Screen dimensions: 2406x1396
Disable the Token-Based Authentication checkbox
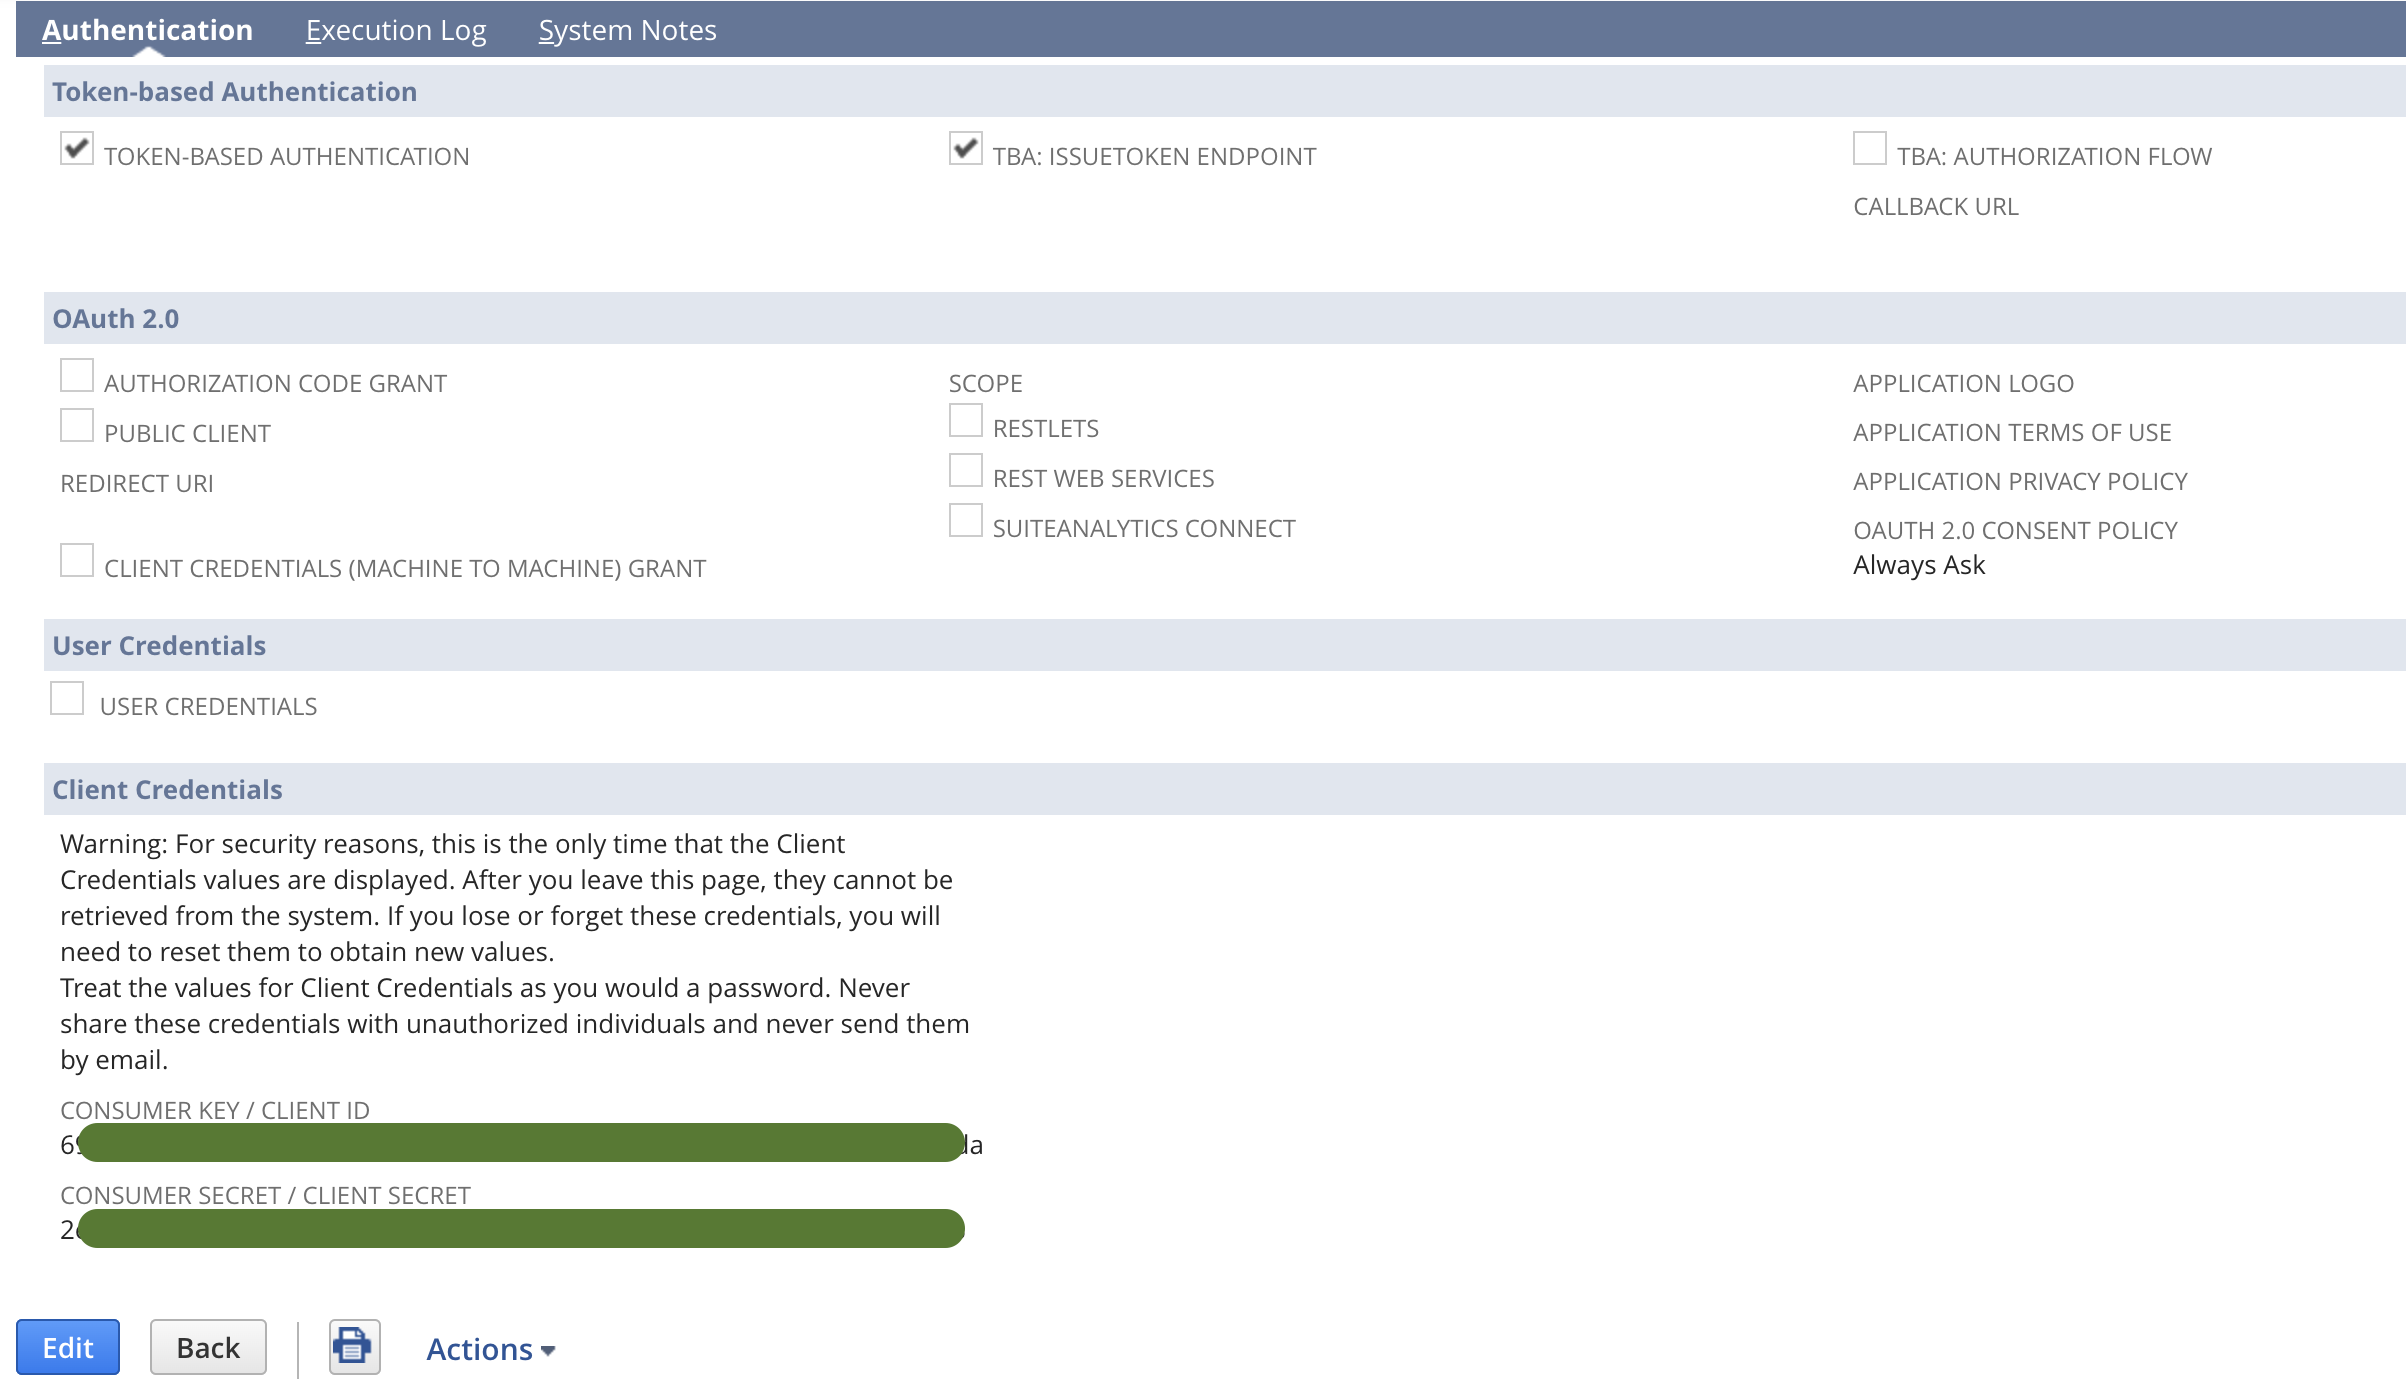77,148
